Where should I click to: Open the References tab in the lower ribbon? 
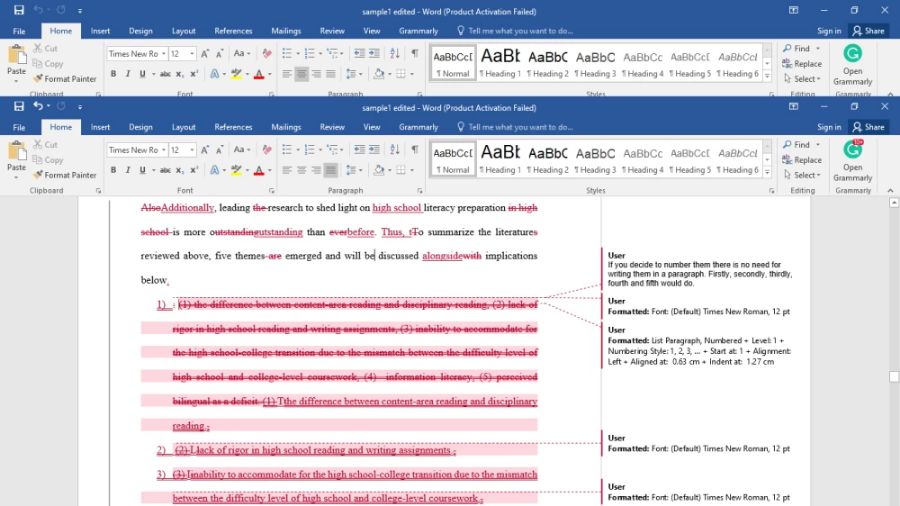coord(233,127)
